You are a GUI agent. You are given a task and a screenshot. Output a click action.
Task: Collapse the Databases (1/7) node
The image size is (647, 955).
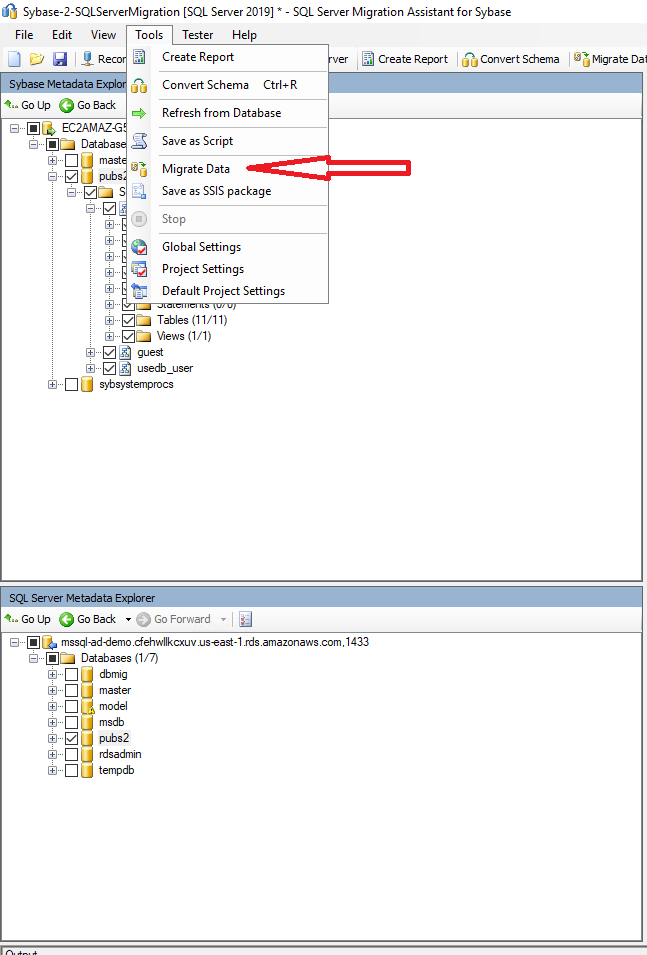click(34, 658)
